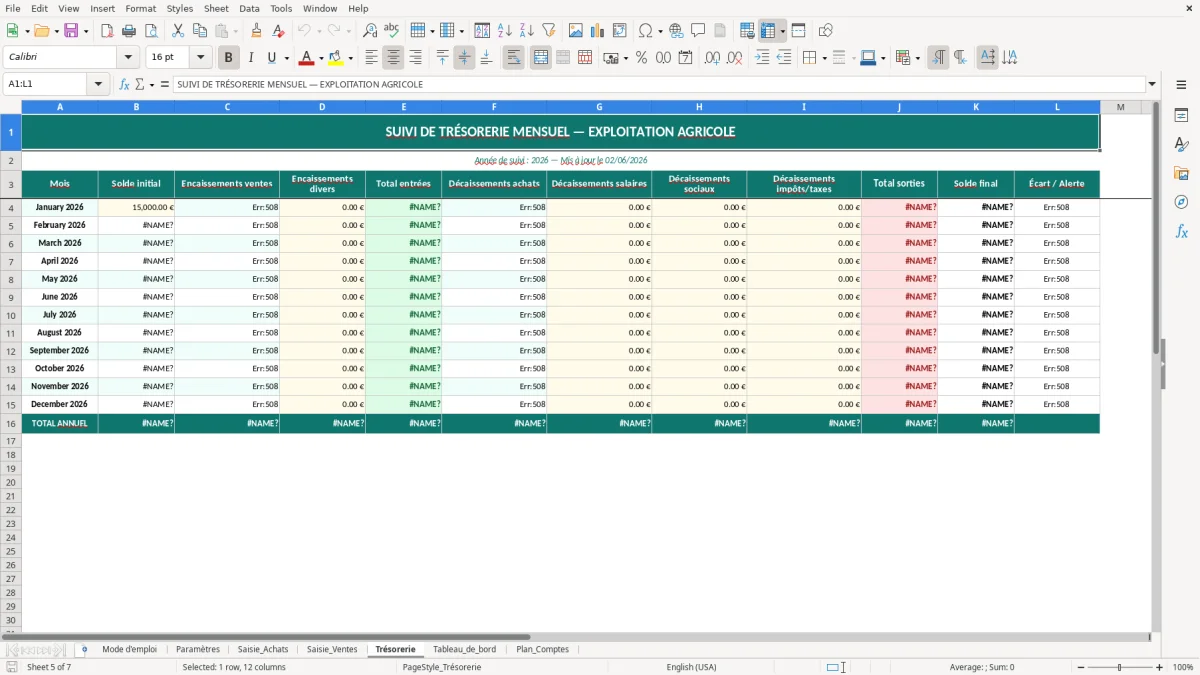The height and width of the screenshot is (675, 1200).
Task: Open the Font Name dropdown
Action: [x=128, y=58]
